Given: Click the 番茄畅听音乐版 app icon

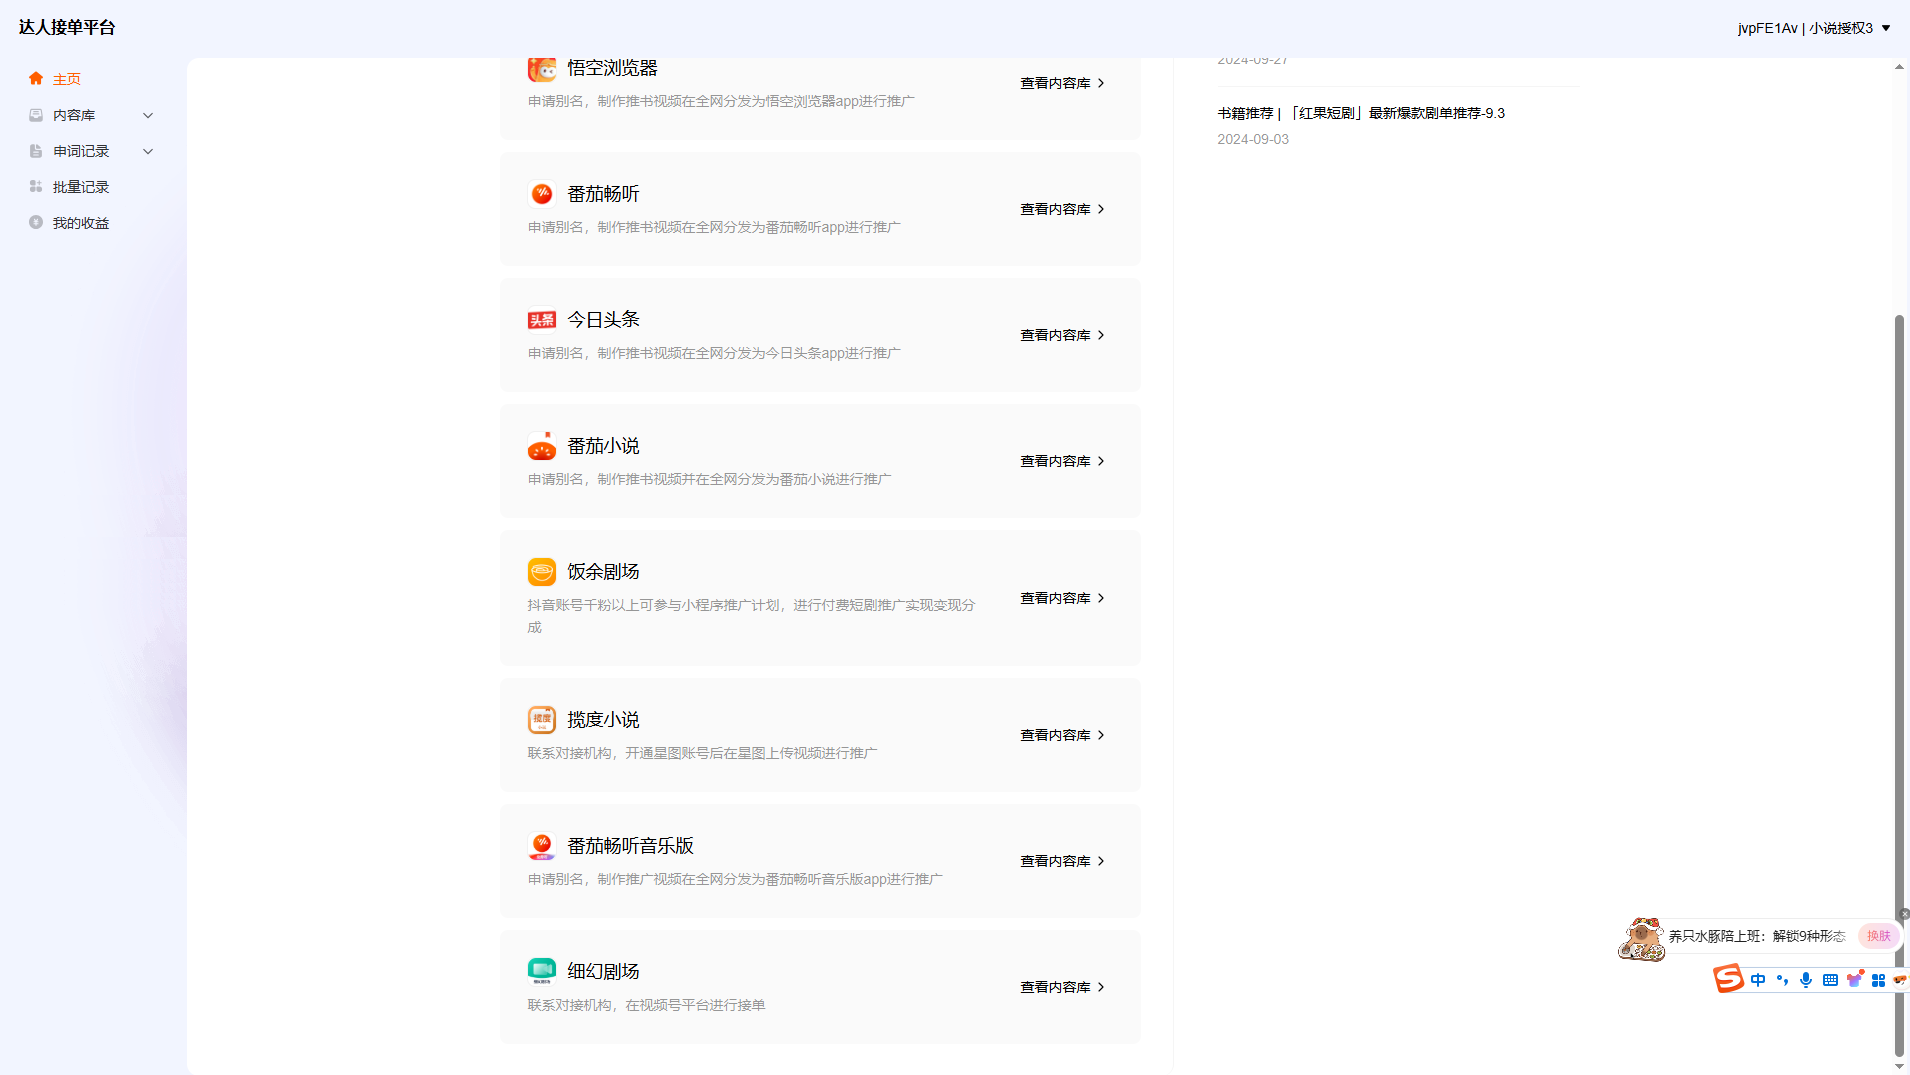Looking at the screenshot, I should [x=542, y=846].
